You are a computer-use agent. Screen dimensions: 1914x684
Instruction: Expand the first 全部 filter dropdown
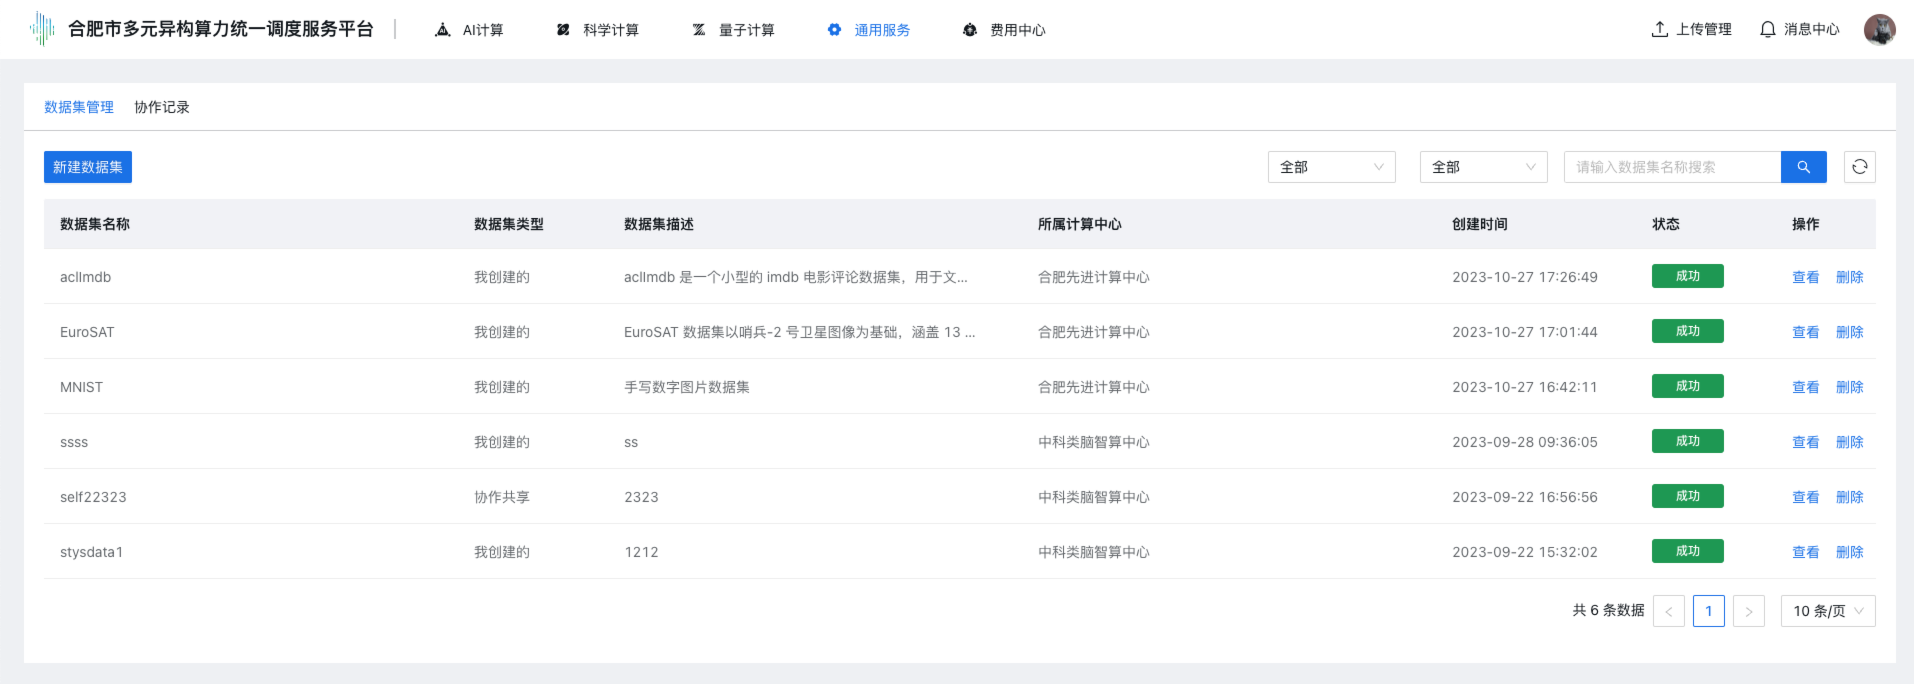click(1331, 167)
